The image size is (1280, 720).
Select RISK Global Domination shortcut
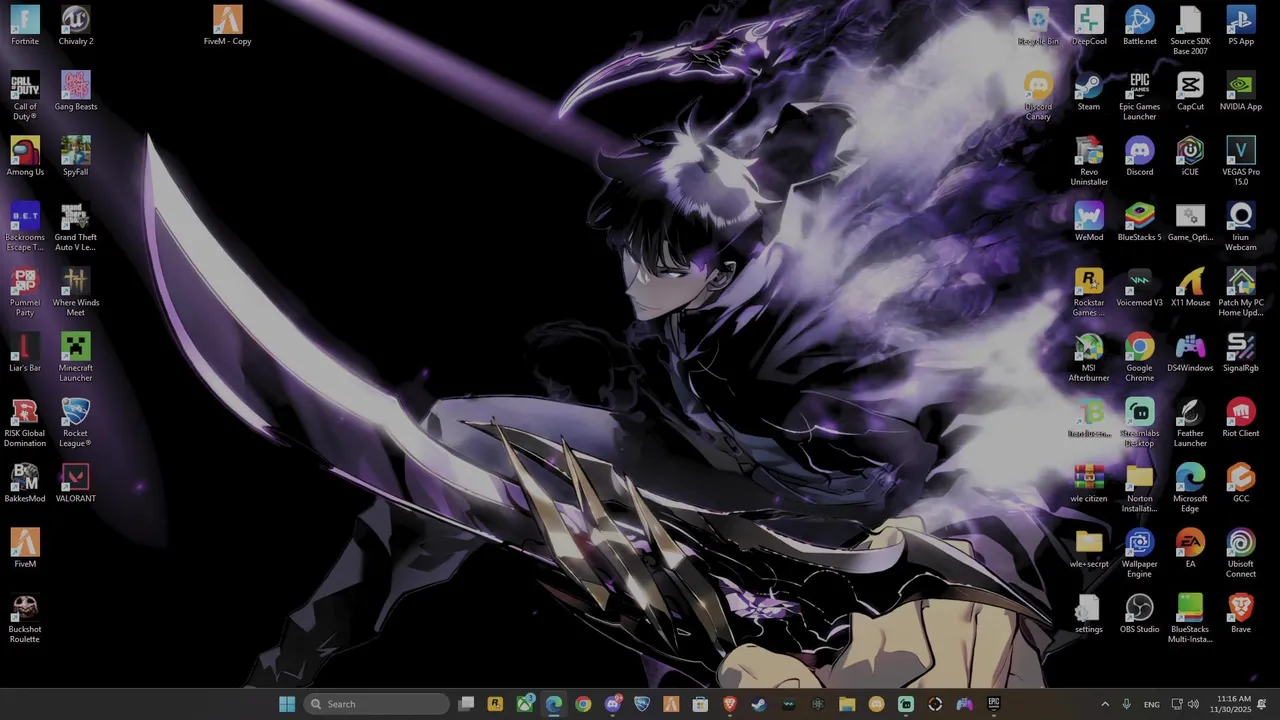tap(25, 423)
